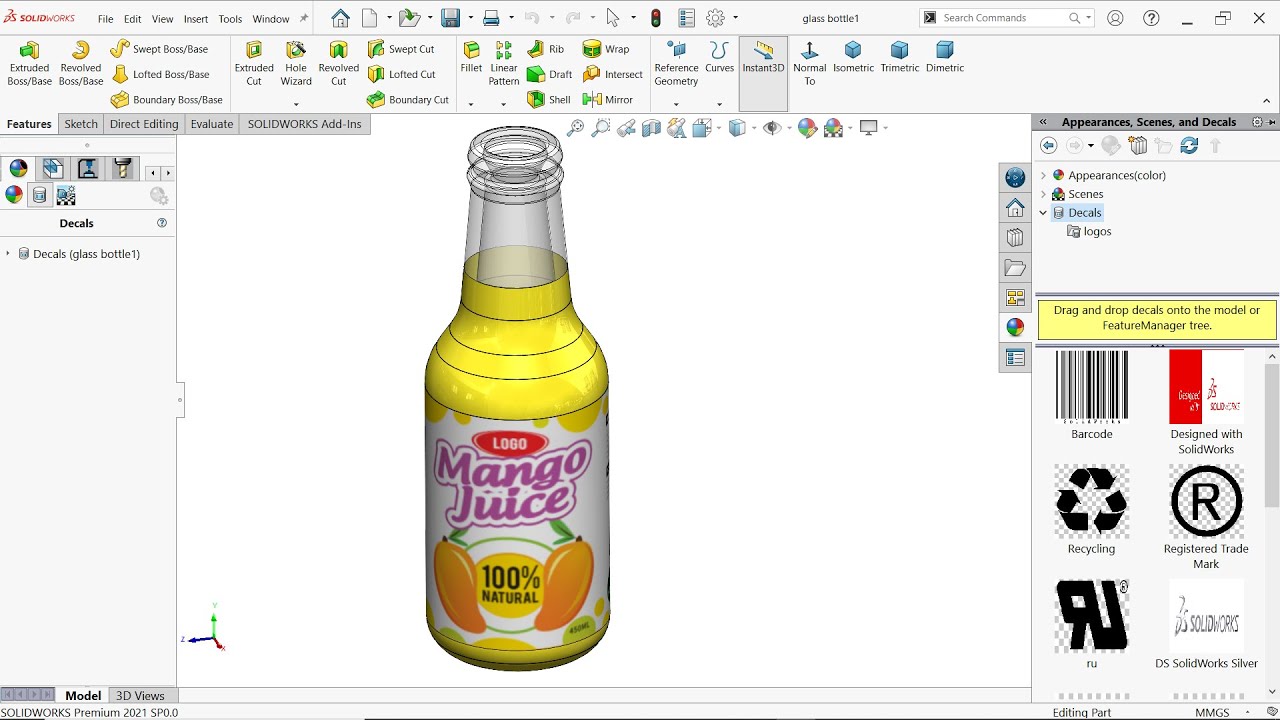Apply the Draft feature

[x=549, y=74]
